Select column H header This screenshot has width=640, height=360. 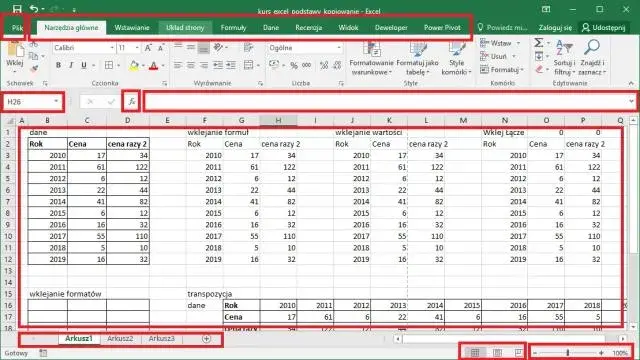(x=278, y=120)
